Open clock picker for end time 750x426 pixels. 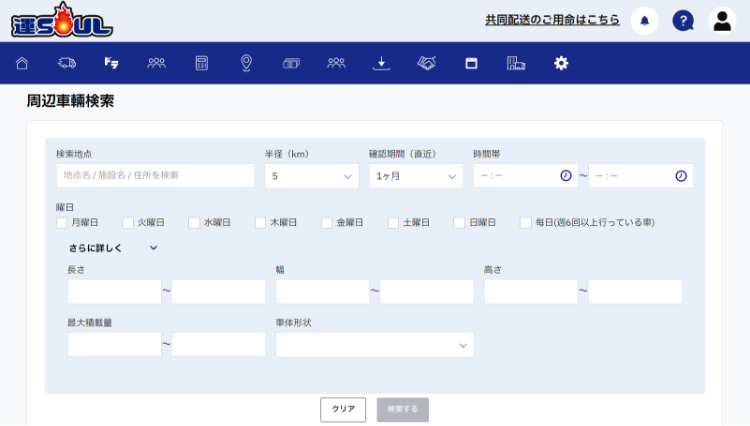coord(681,175)
